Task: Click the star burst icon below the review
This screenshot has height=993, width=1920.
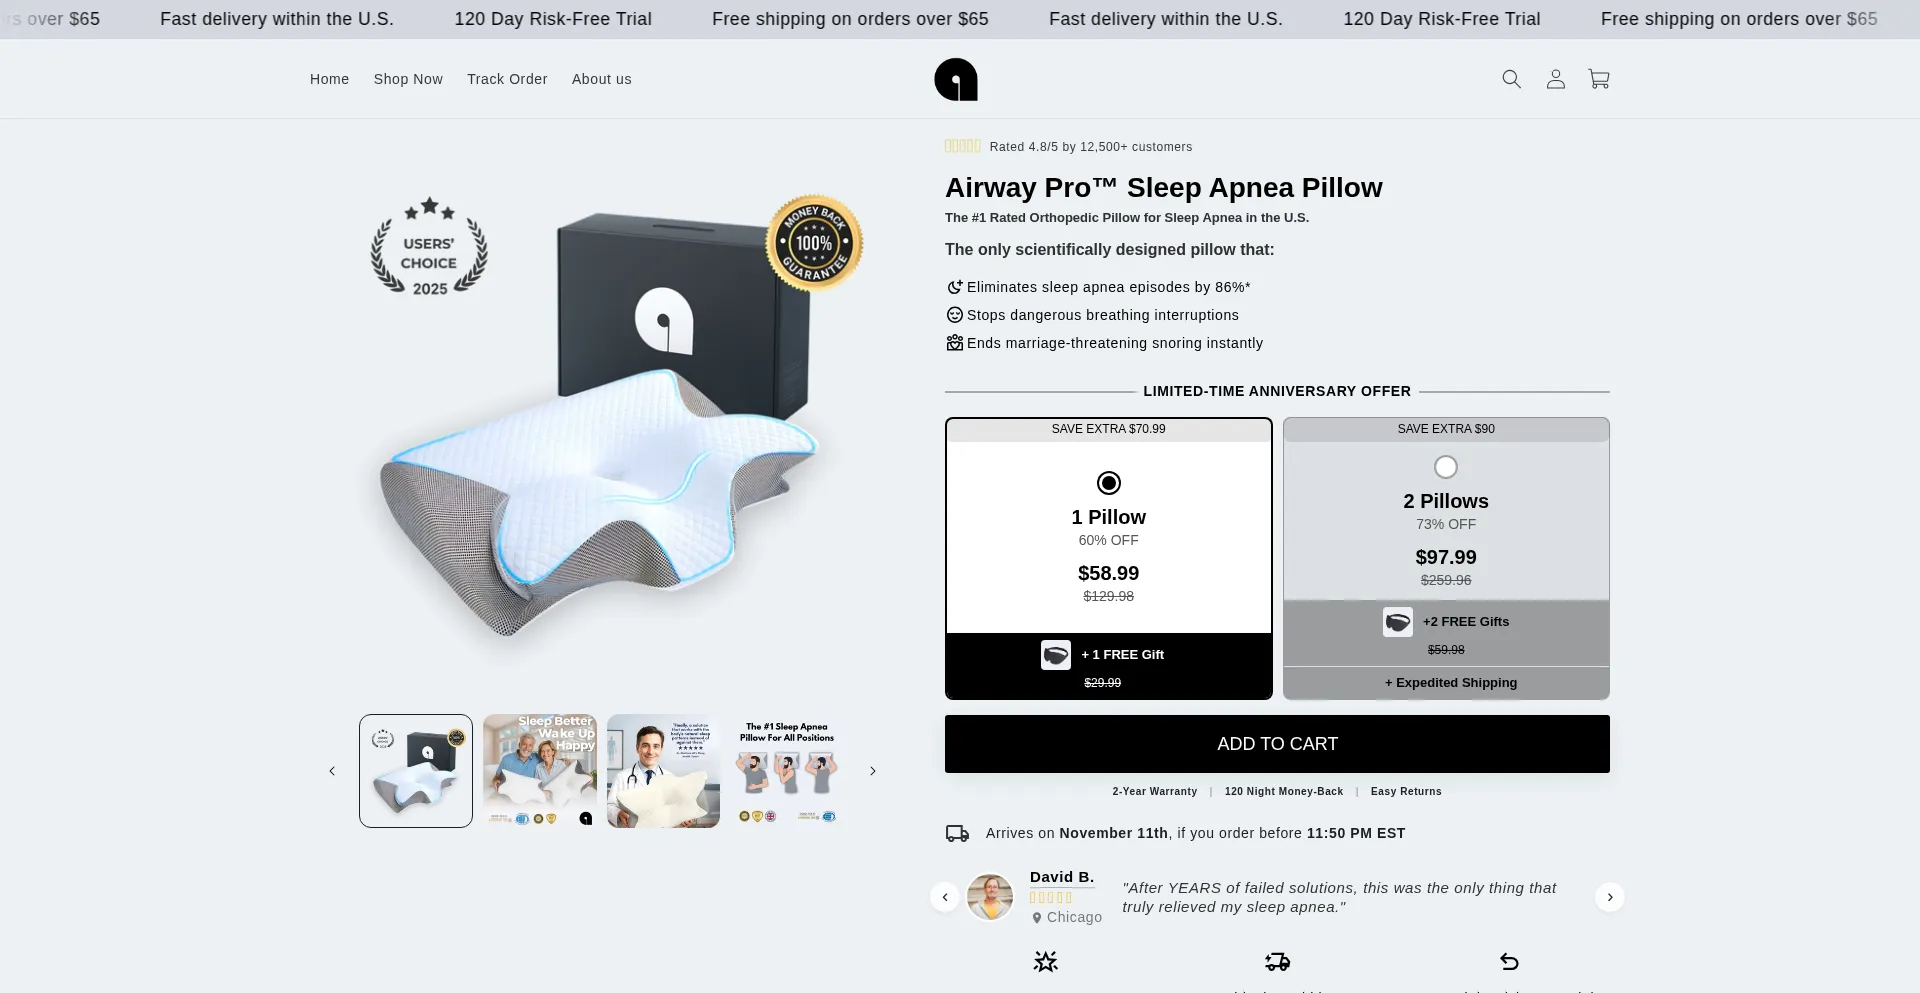Action: [1045, 962]
